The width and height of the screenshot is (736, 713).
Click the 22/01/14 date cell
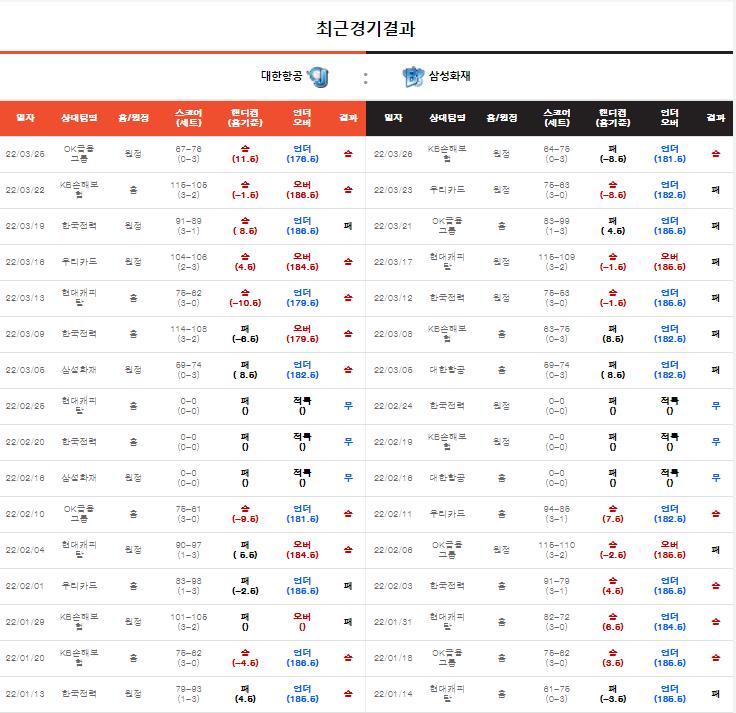coord(393,694)
